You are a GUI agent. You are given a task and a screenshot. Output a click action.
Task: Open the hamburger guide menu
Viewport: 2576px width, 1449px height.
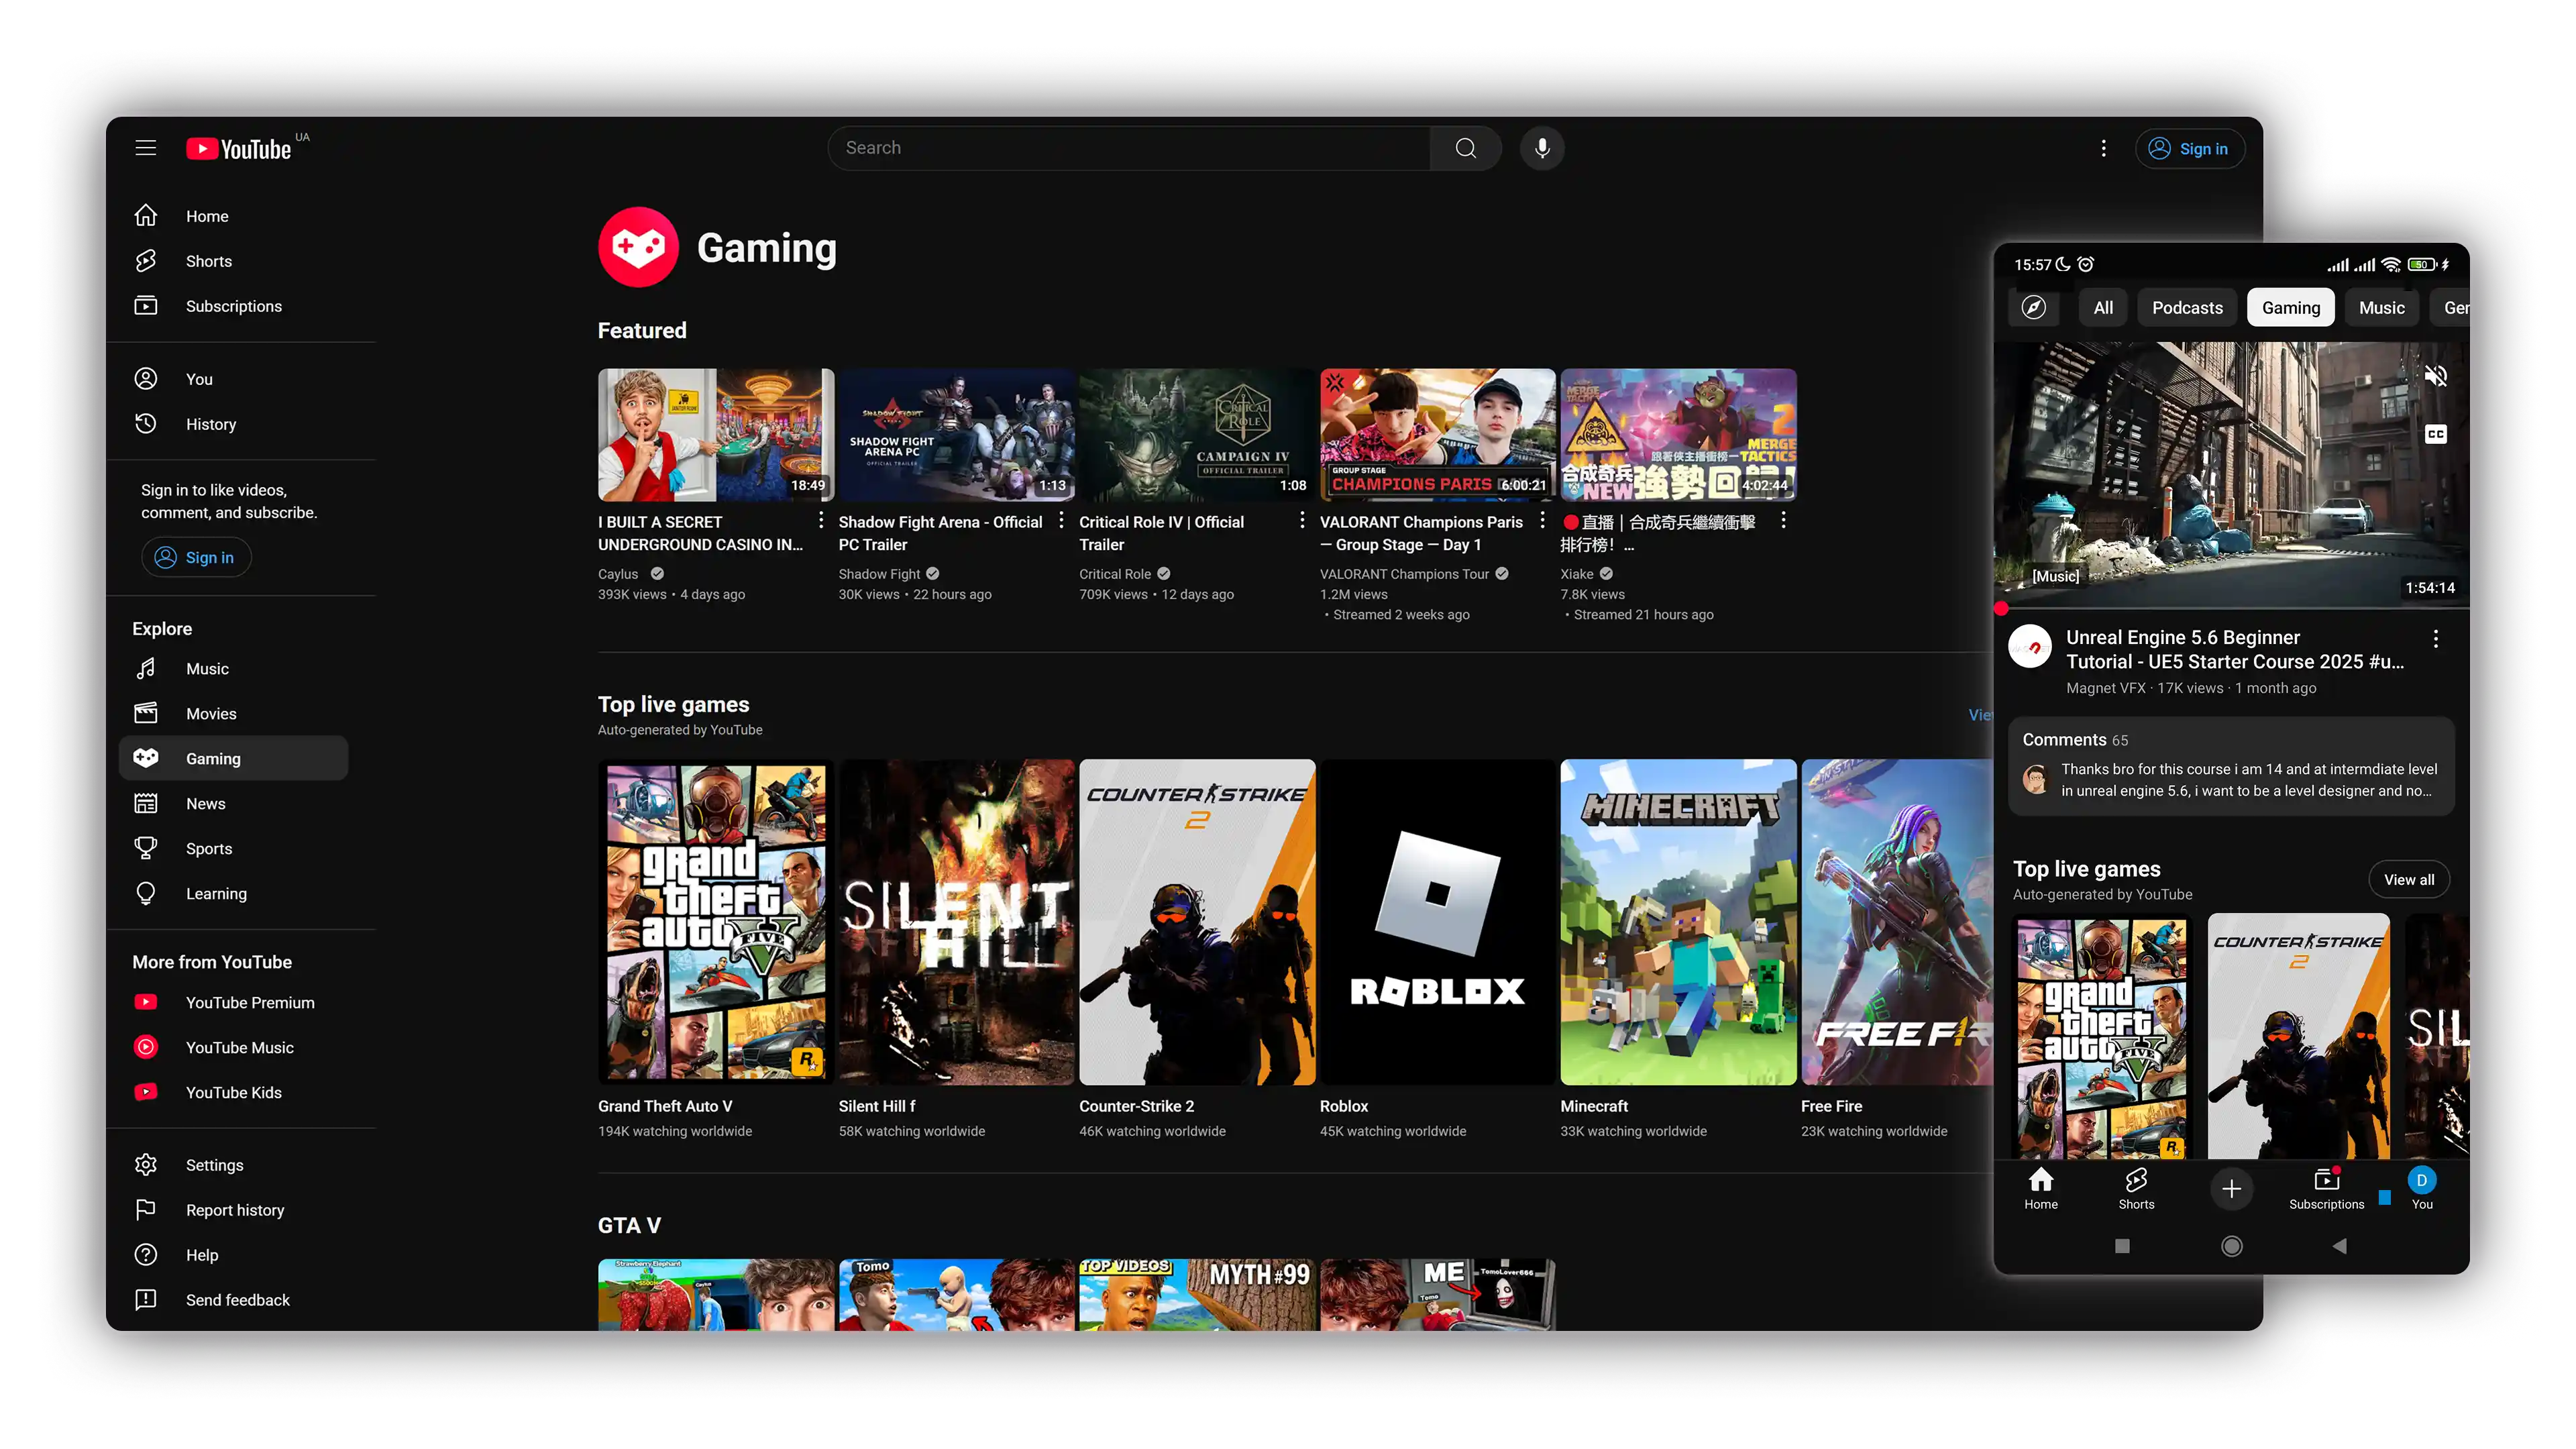coord(146,148)
